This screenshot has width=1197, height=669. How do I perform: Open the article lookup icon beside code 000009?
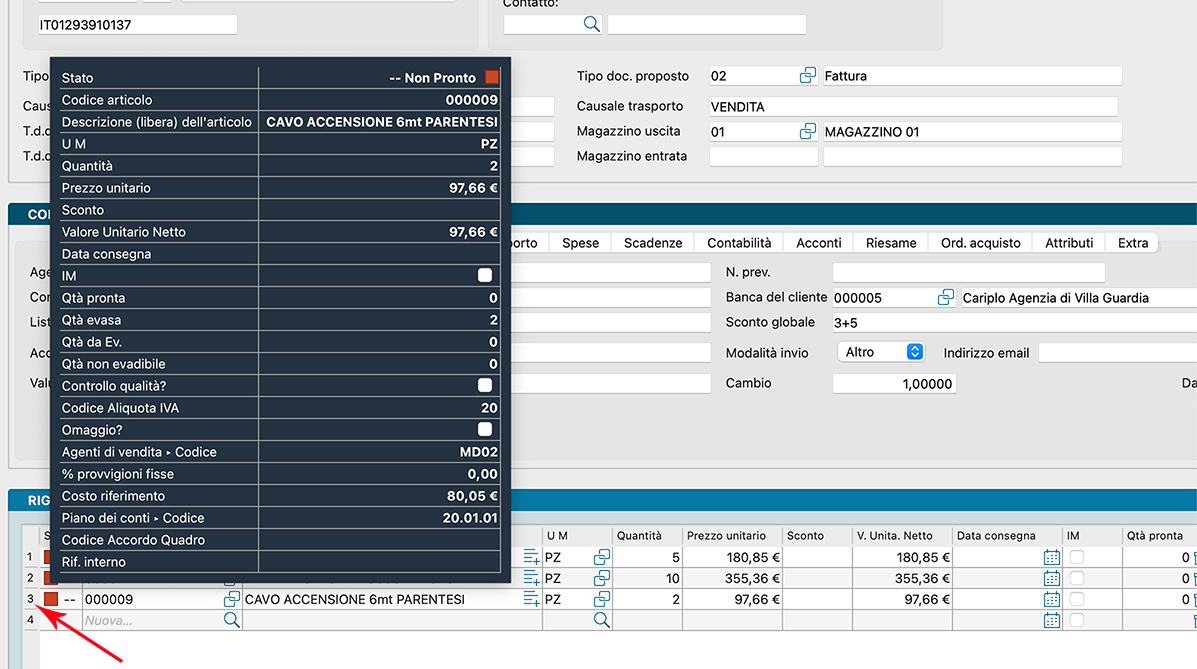[231, 599]
